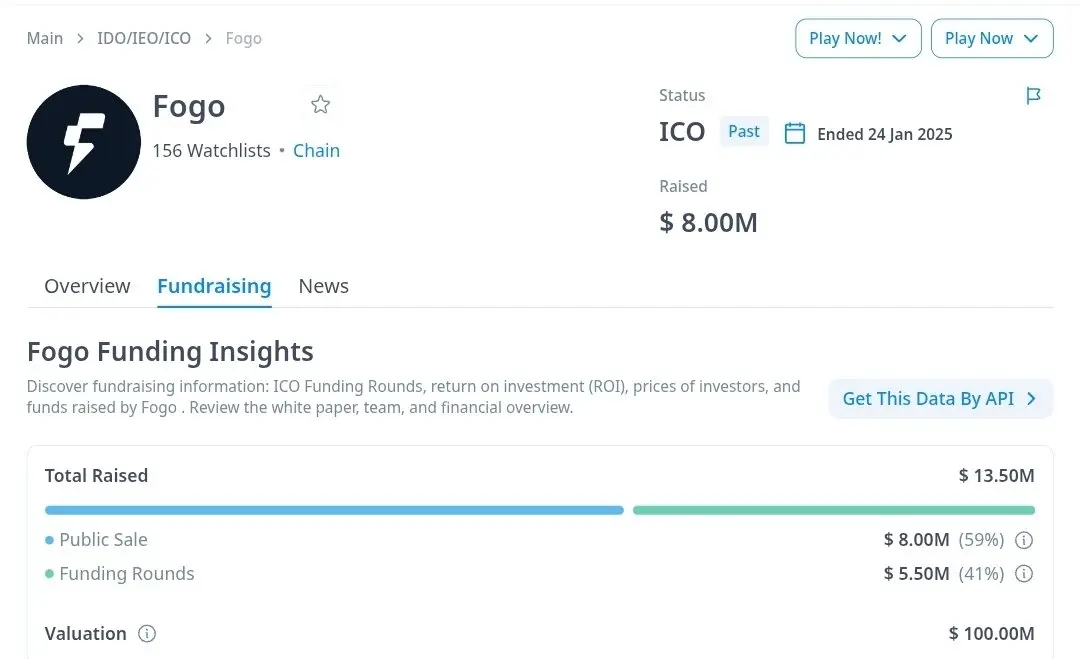Navigate to IDO/IEO/ICO breadcrumb link
Image resolution: width=1080 pixels, height=659 pixels.
coord(144,38)
